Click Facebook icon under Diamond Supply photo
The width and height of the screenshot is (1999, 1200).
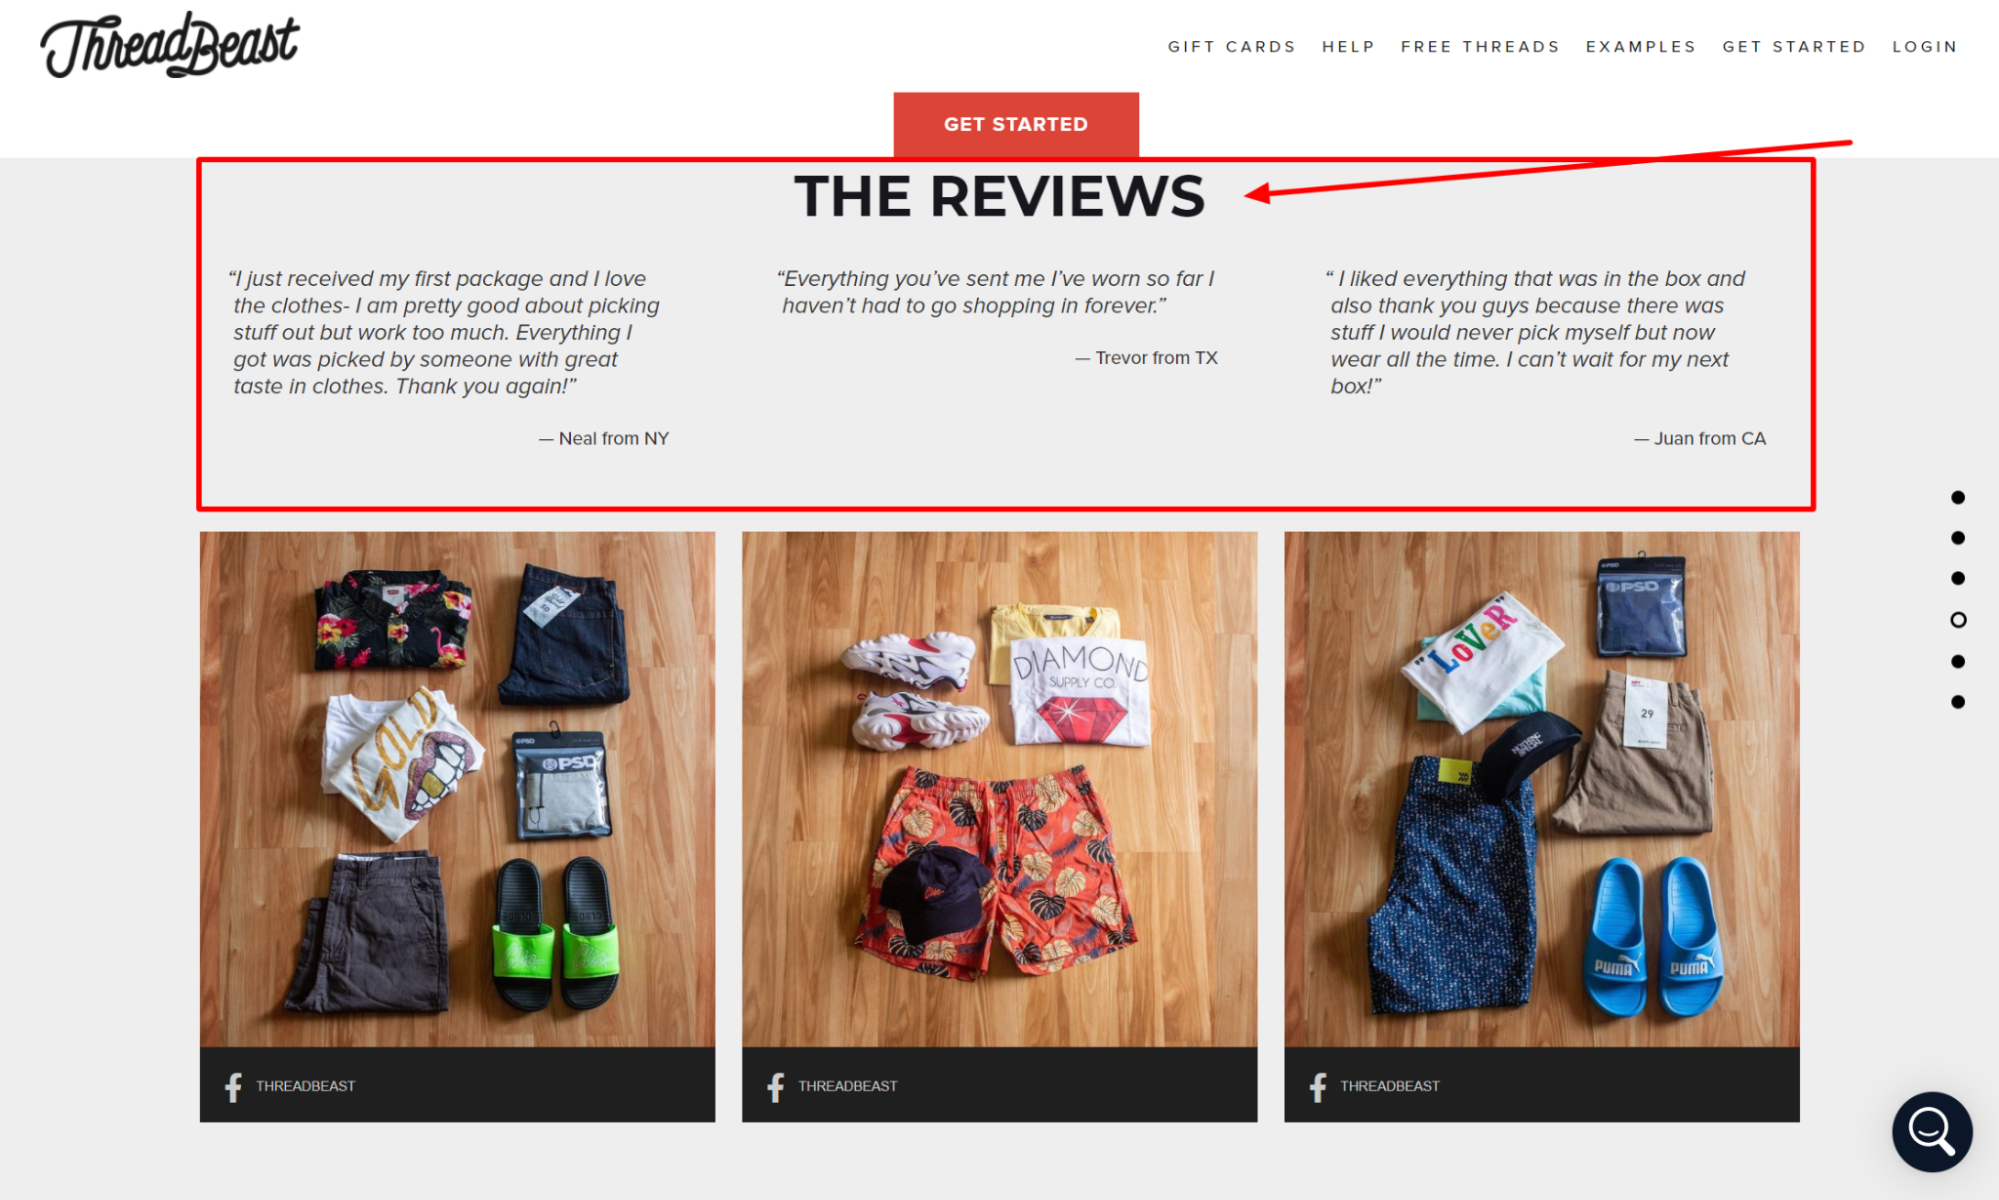775,1087
